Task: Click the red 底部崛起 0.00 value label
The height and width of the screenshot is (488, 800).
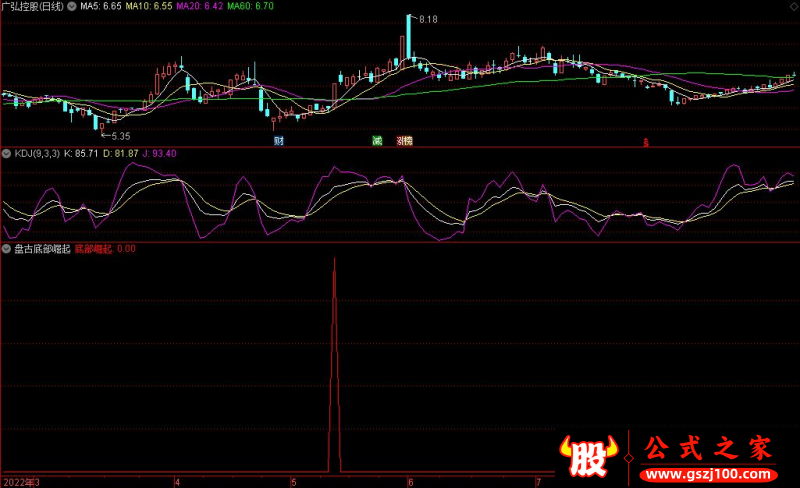Action: [x=105, y=249]
